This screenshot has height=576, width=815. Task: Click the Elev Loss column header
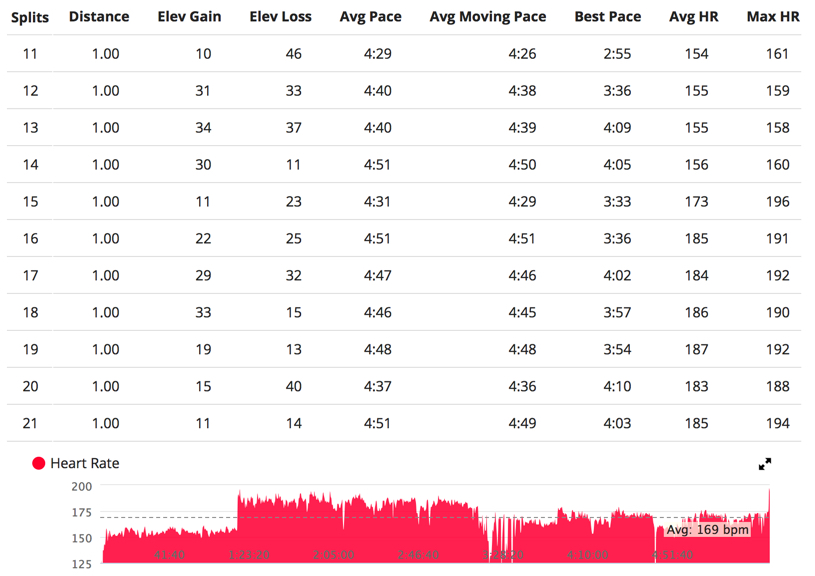[x=280, y=17]
